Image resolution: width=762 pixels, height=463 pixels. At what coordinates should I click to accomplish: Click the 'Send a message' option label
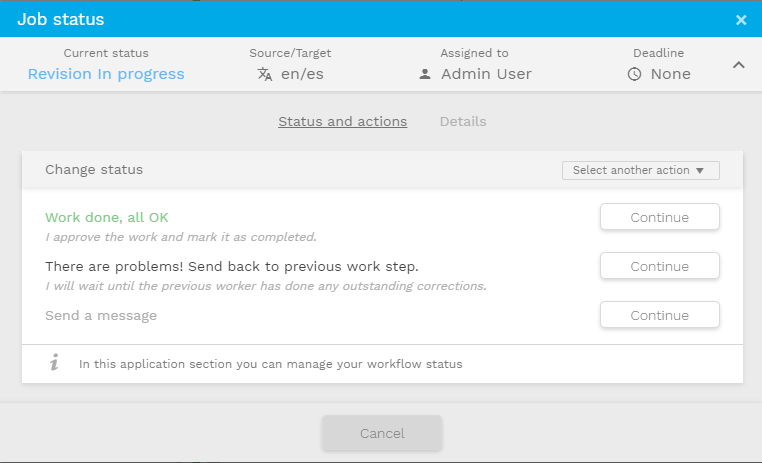point(101,315)
